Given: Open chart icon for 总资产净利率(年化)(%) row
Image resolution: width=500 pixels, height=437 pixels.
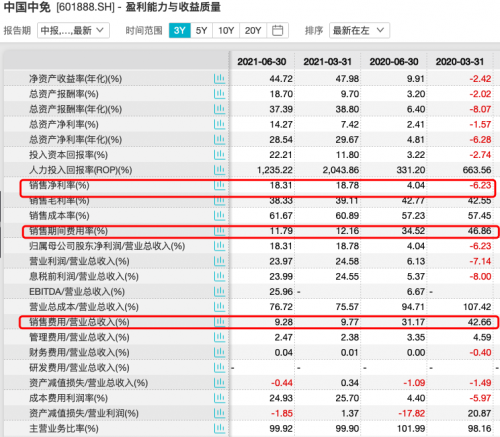Looking at the screenshot, I should [219, 139].
